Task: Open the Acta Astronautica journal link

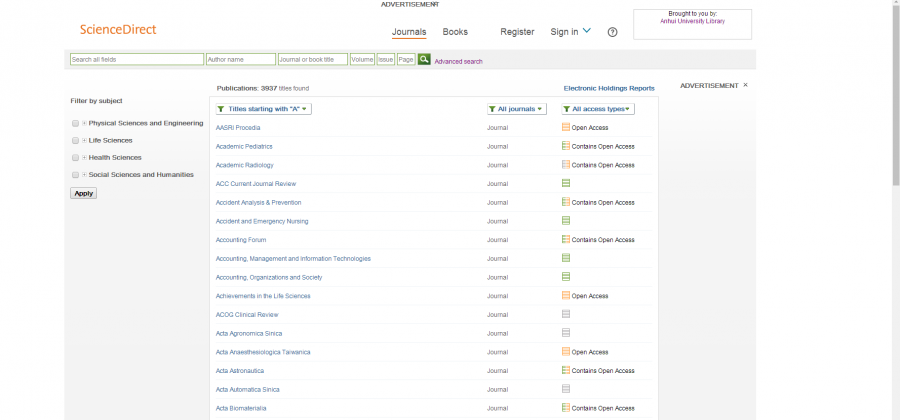Action: [240, 371]
